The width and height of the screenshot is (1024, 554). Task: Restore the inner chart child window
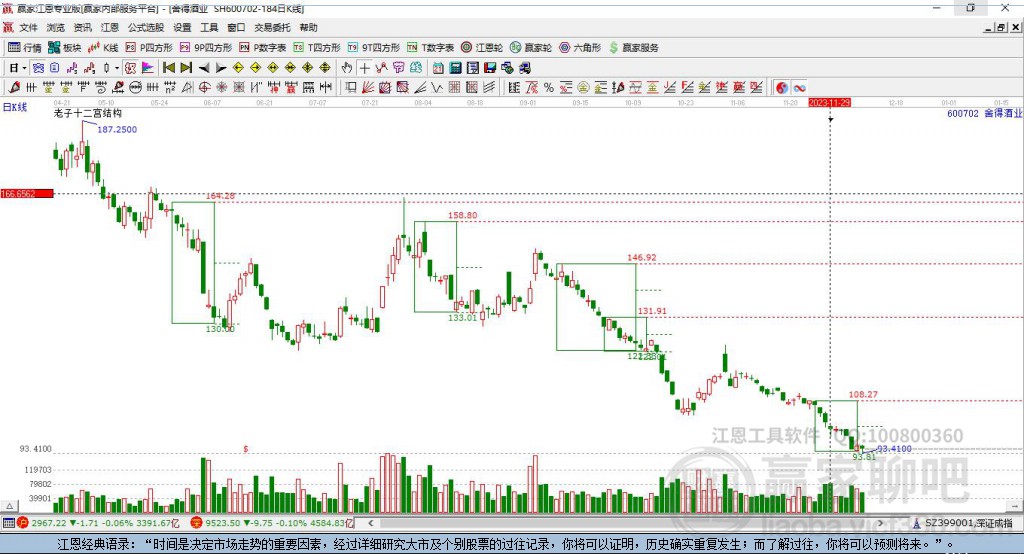tap(1001, 27)
